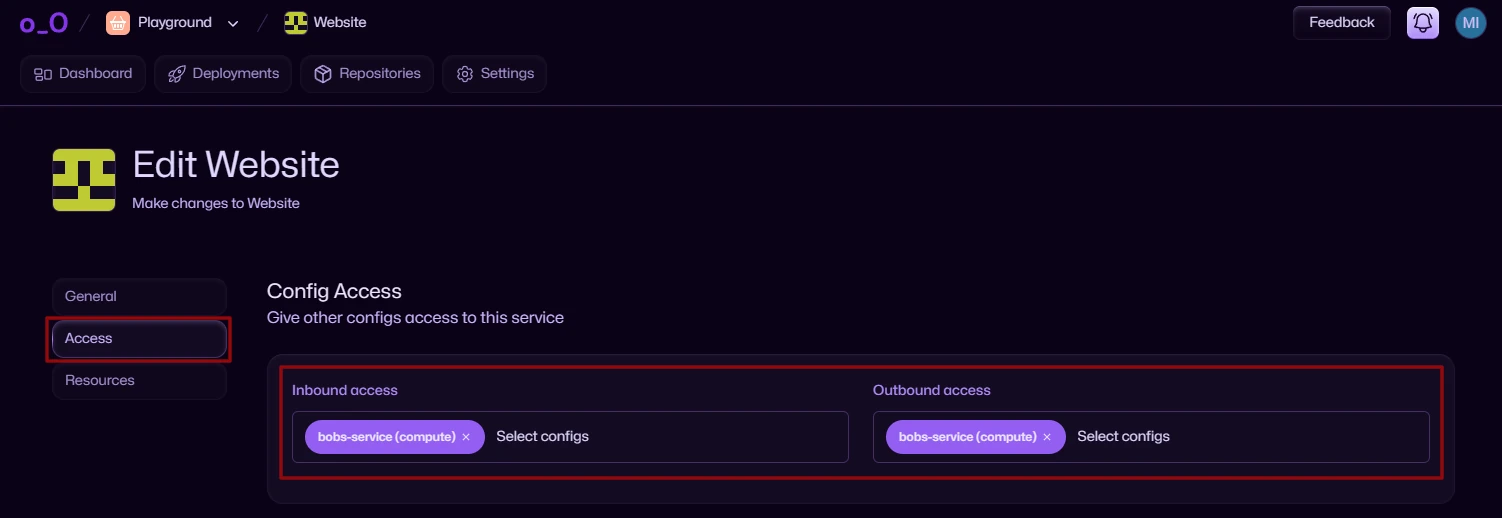
Task: Click the Playground basket icon
Action: (118, 23)
